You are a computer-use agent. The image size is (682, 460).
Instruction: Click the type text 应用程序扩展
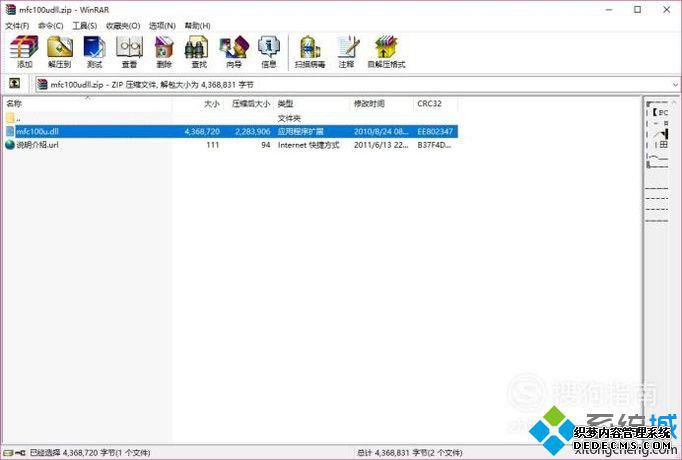(x=301, y=131)
